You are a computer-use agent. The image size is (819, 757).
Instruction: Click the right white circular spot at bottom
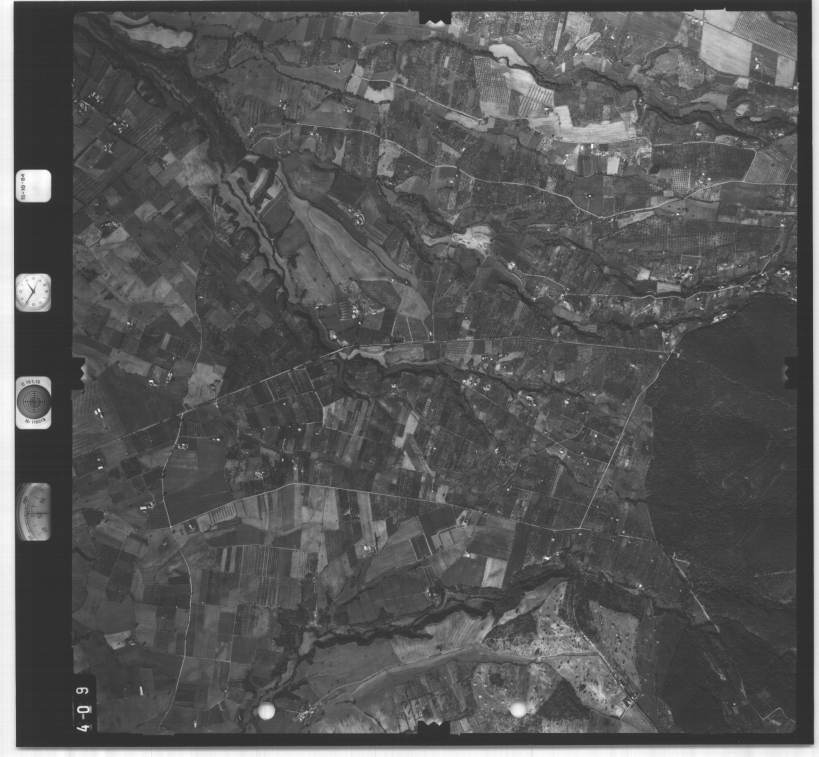(518, 709)
